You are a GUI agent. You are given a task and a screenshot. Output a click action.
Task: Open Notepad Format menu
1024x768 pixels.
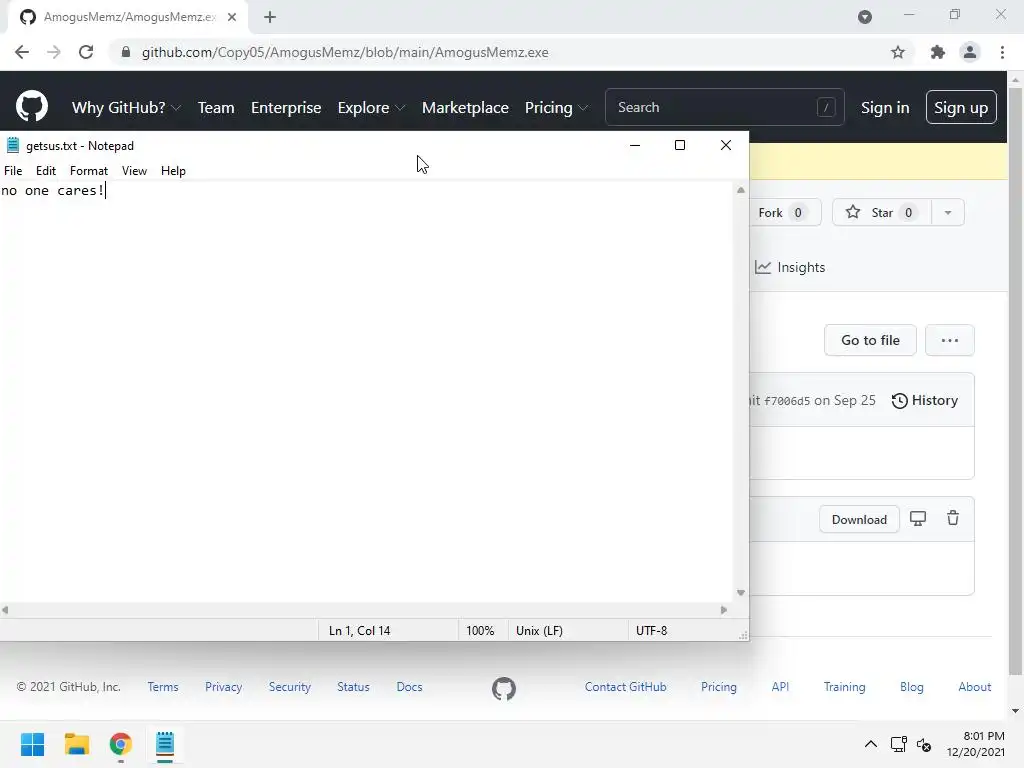coord(89,170)
